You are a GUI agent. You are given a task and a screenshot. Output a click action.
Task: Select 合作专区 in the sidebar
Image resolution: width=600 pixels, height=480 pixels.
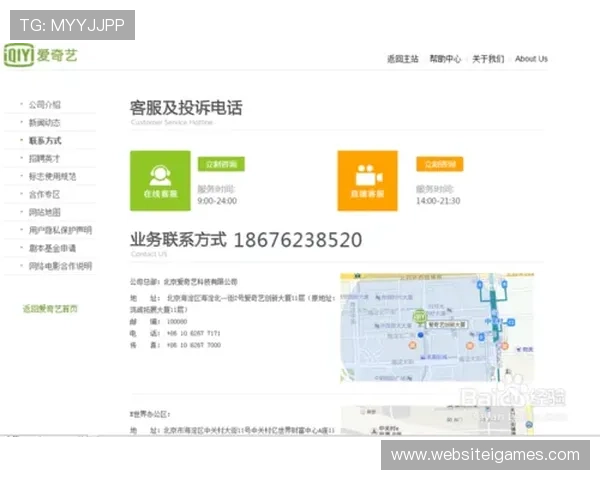(x=44, y=194)
